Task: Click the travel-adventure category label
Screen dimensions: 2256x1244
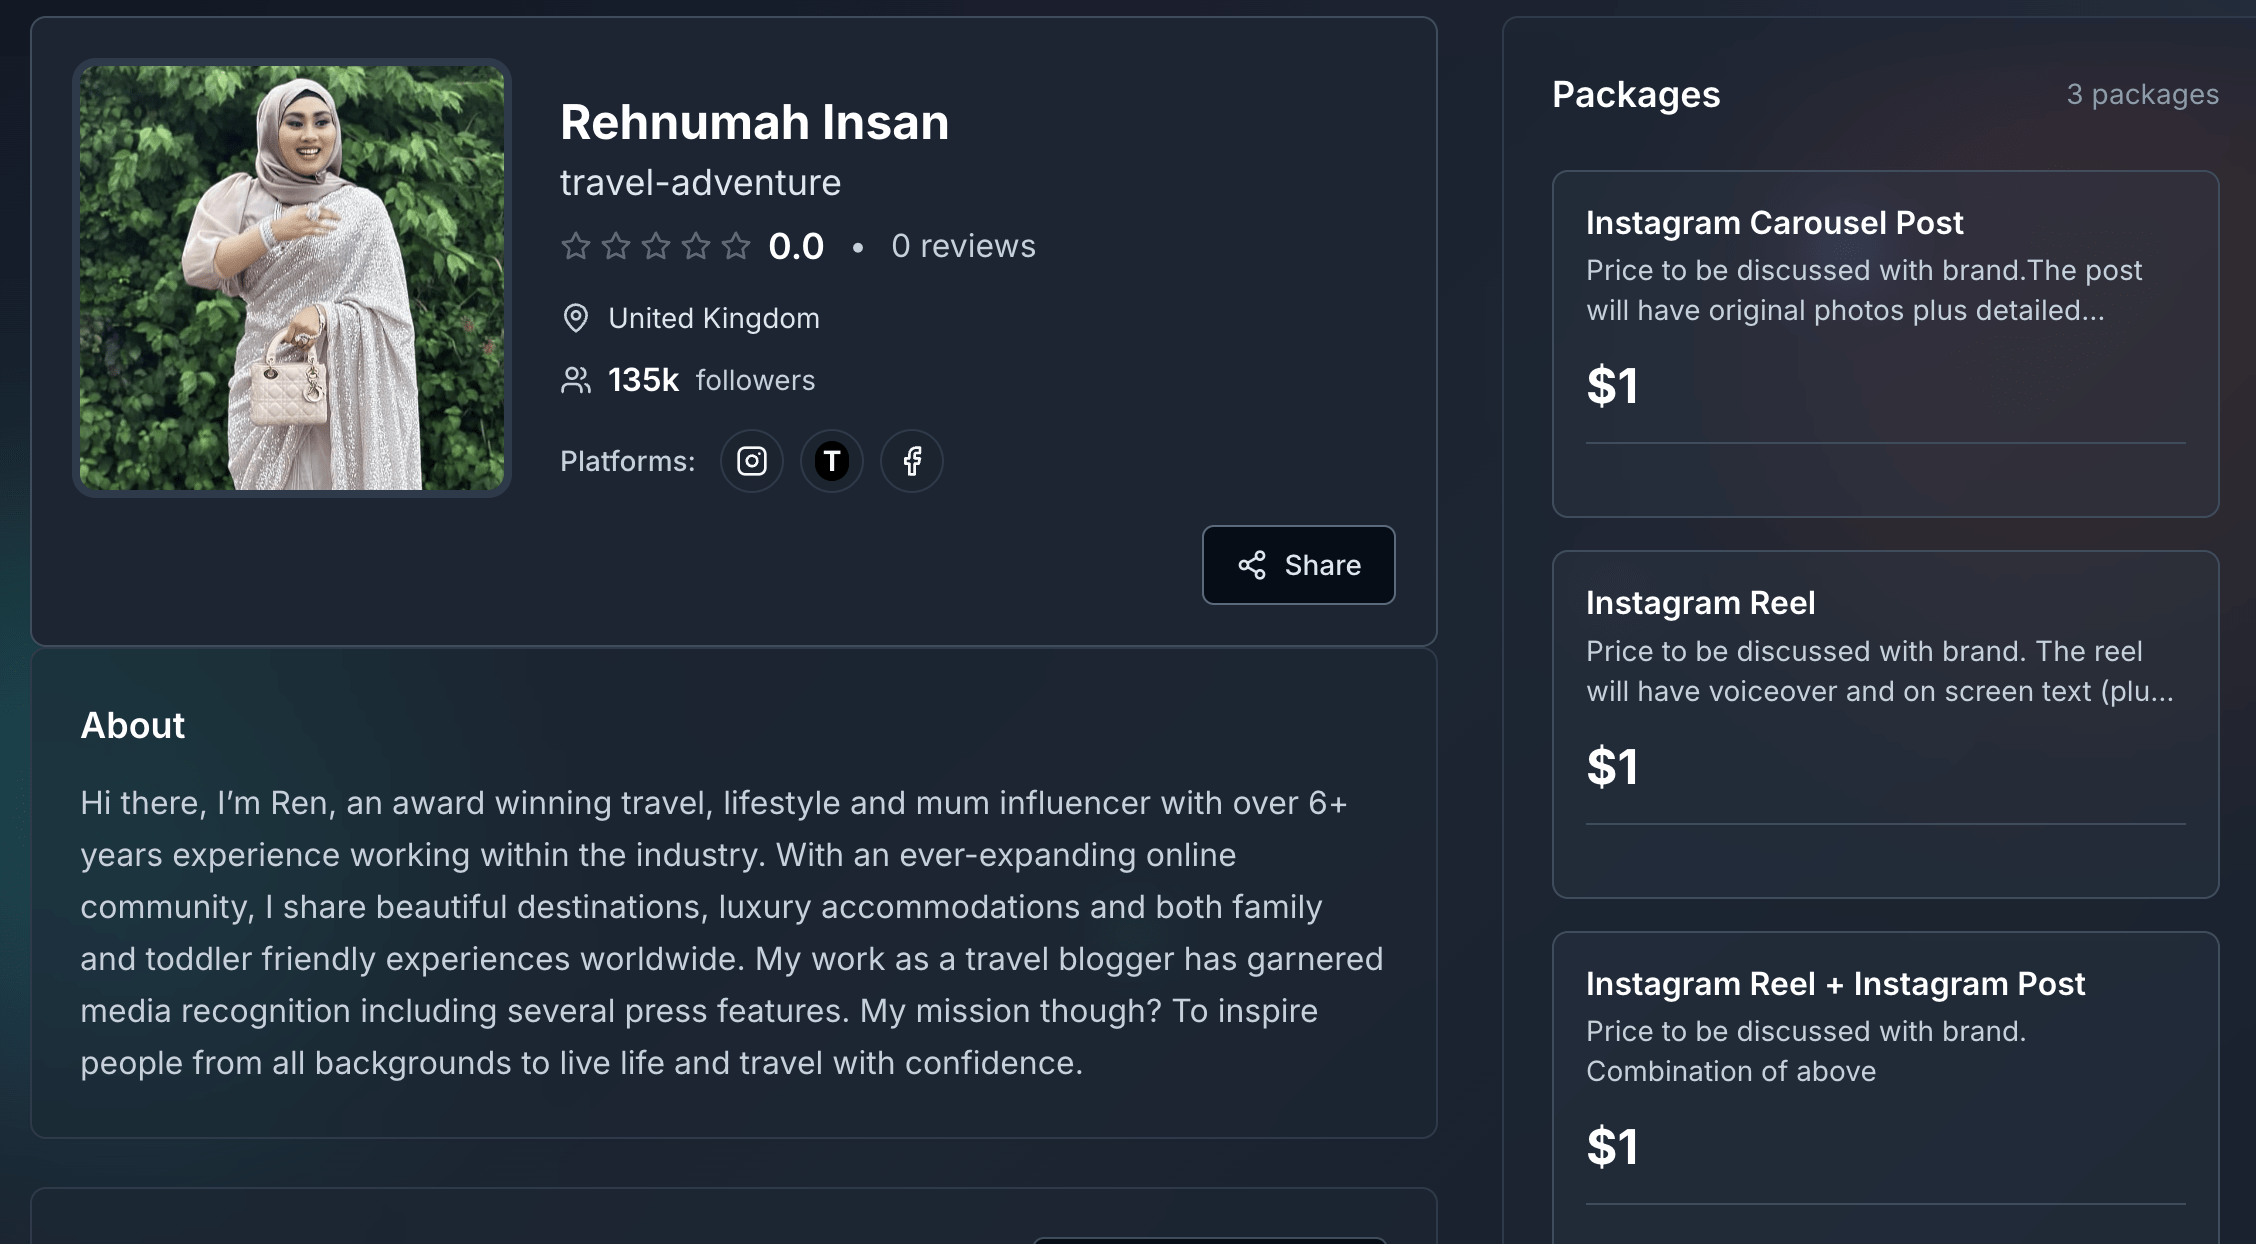Action: 700,183
